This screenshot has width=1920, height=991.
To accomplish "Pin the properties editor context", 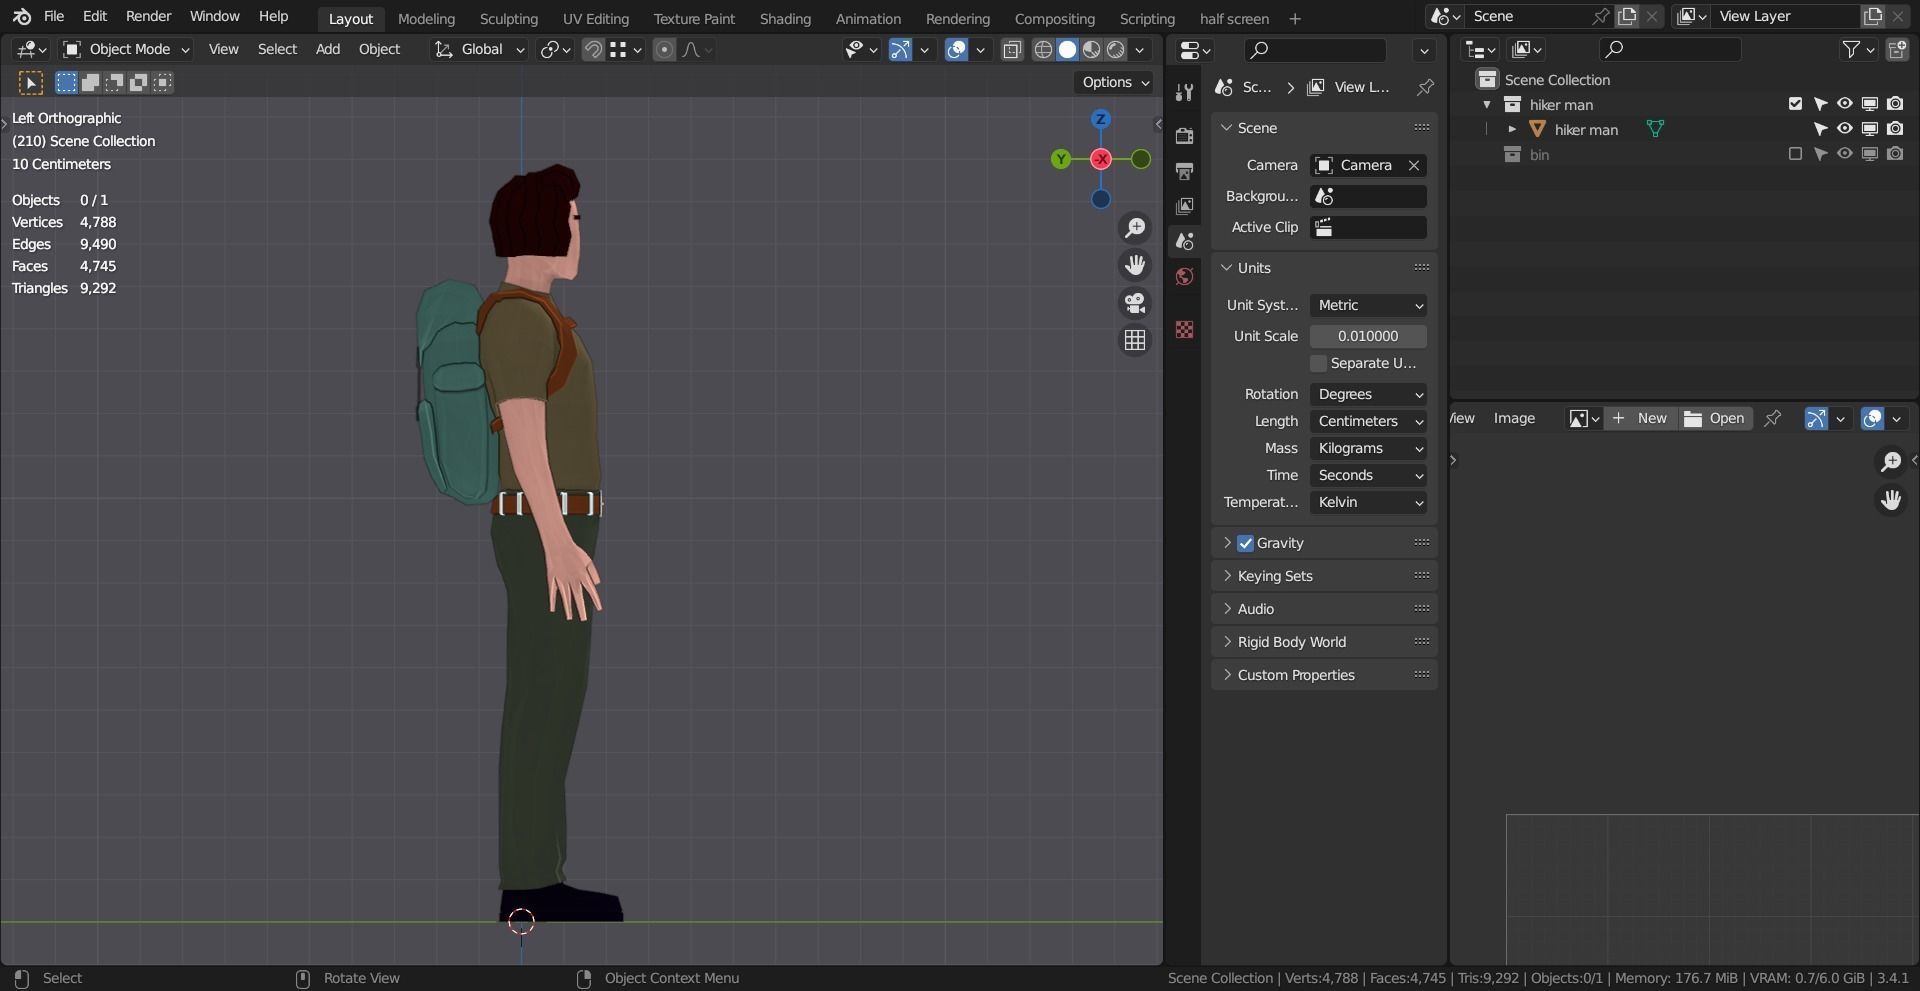I will pyautogui.click(x=1425, y=88).
